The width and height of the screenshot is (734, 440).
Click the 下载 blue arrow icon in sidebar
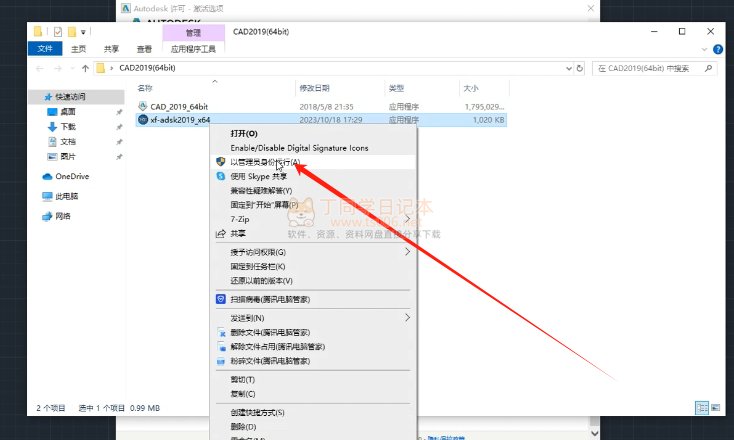pos(52,126)
